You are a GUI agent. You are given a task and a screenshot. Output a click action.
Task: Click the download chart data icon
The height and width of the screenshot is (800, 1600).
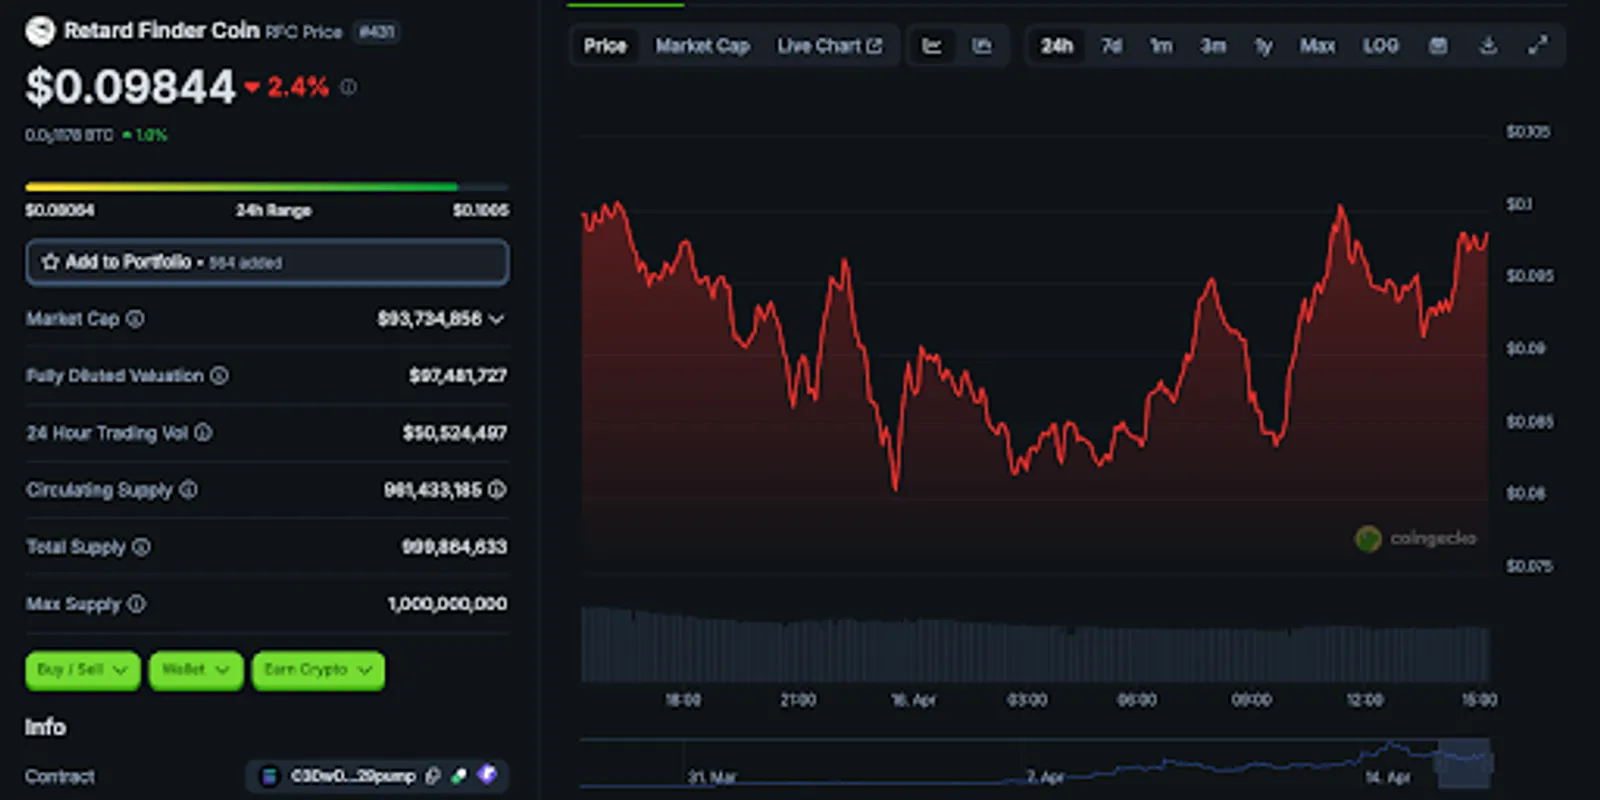point(1488,46)
